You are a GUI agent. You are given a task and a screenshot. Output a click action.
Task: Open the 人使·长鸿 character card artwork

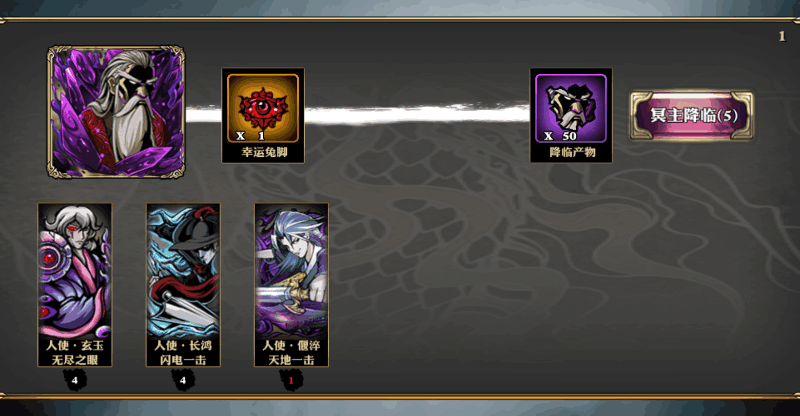[x=183, y=271]
